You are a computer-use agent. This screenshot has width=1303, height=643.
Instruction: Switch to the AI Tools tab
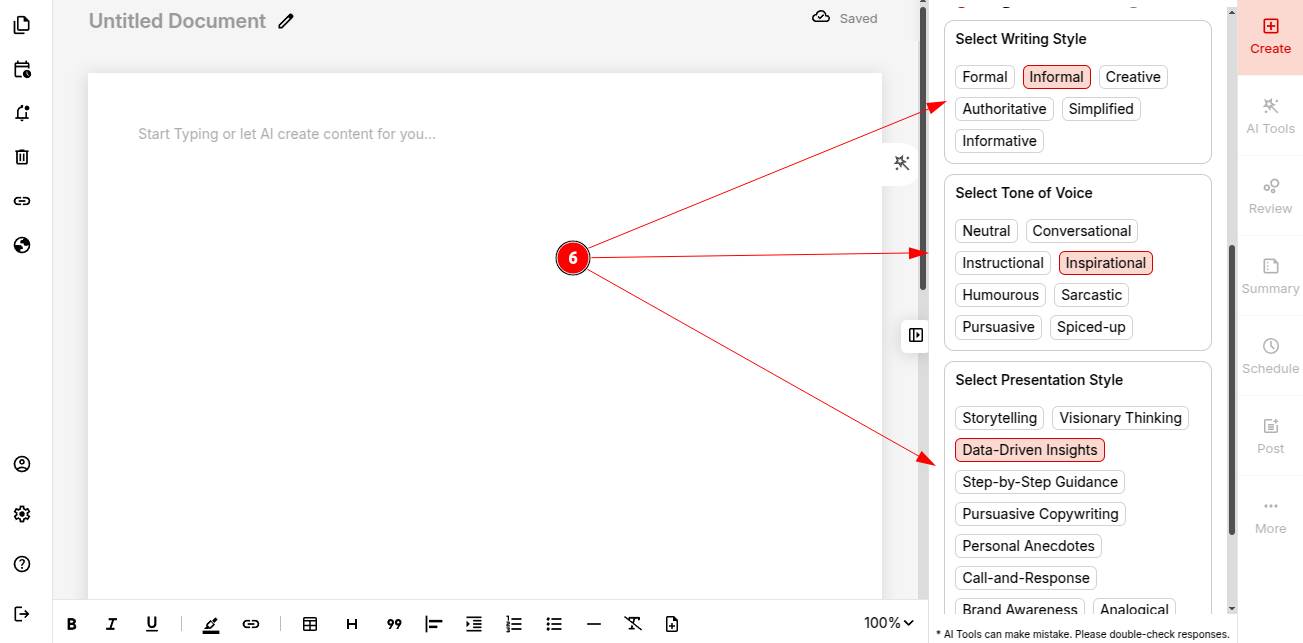[x=1270, y=116]
